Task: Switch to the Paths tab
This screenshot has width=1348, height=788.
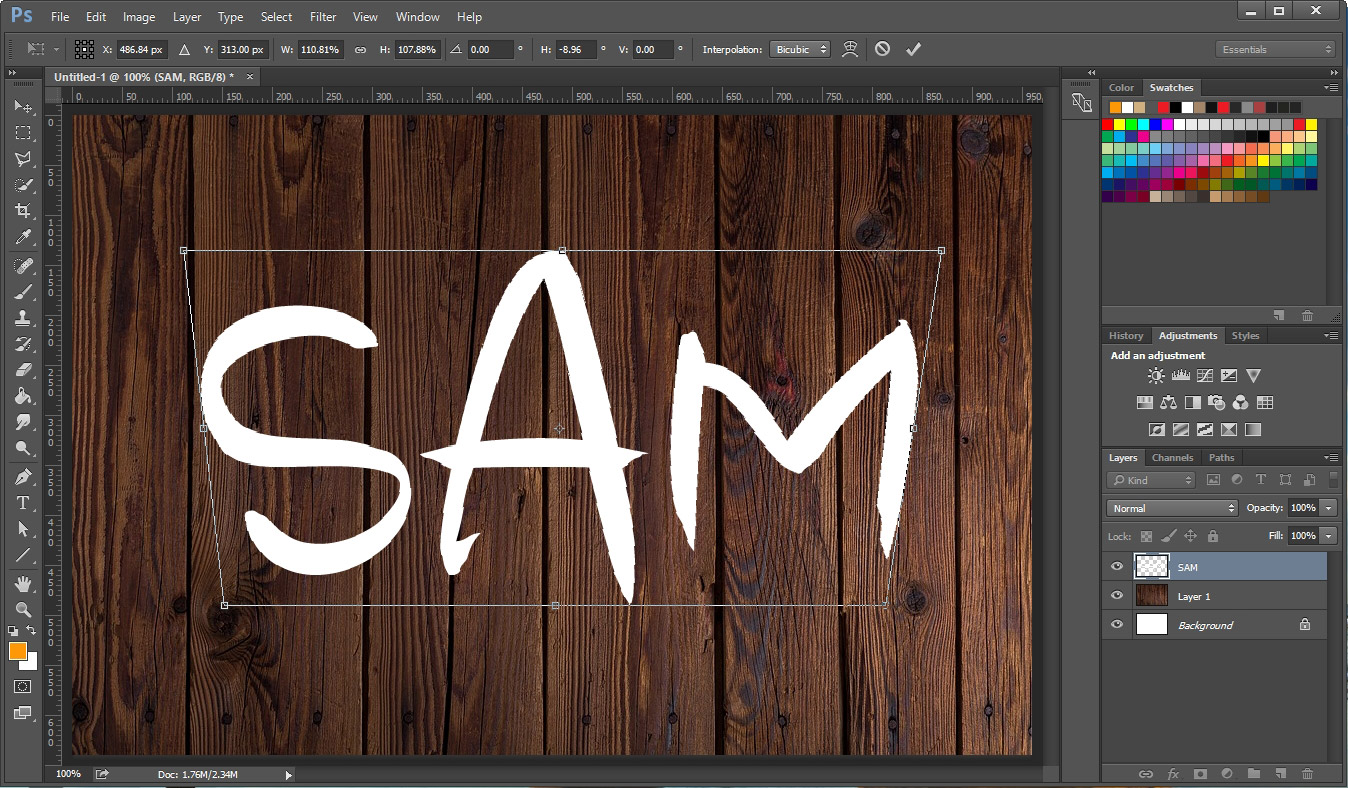Action: click(x=1222, y=457)
